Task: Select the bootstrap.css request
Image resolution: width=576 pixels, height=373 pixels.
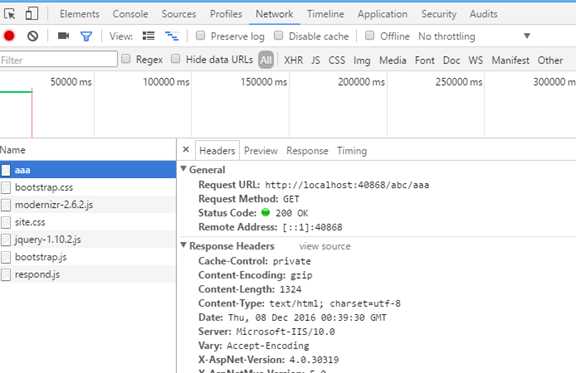Action: pyautogui.click(x=88, y=187)
